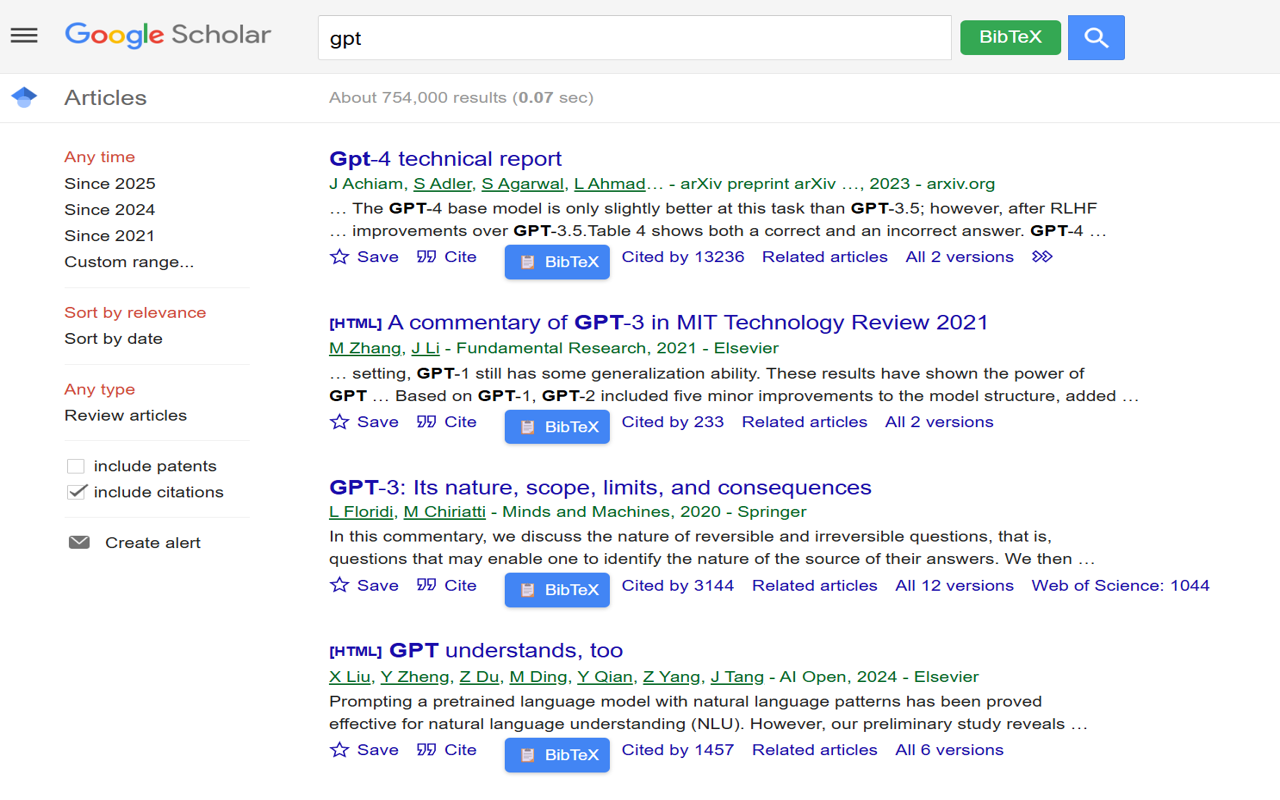Viewport: 1280px width, 800px height.
Task: Click BibTeX button for GPT understands, too
Action: click(557, 755)
